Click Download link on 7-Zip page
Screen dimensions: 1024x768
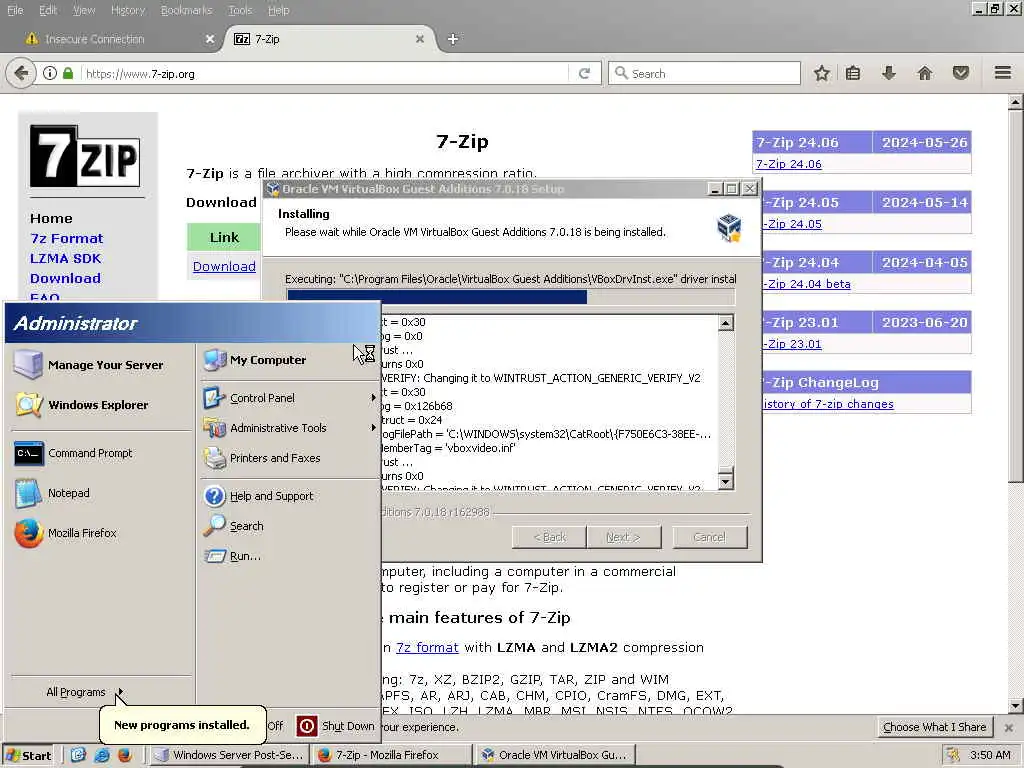point(224,266)
